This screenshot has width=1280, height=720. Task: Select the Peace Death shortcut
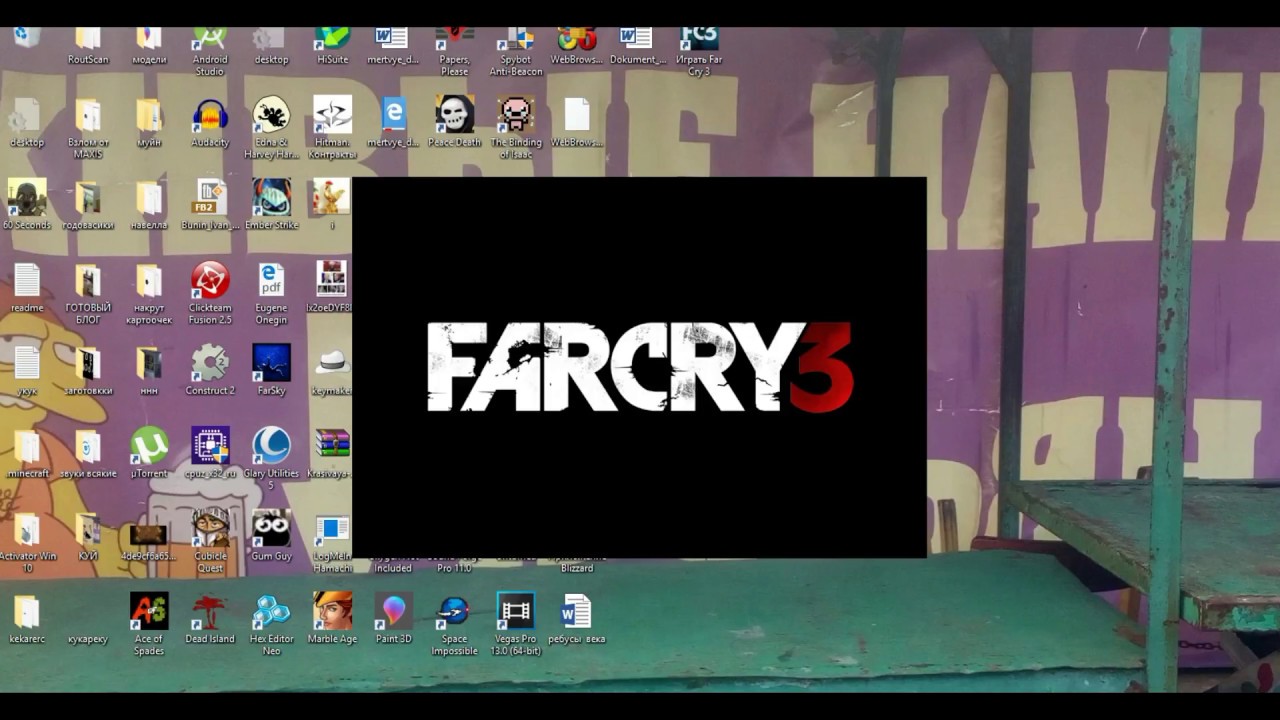(x=455, y=123)
